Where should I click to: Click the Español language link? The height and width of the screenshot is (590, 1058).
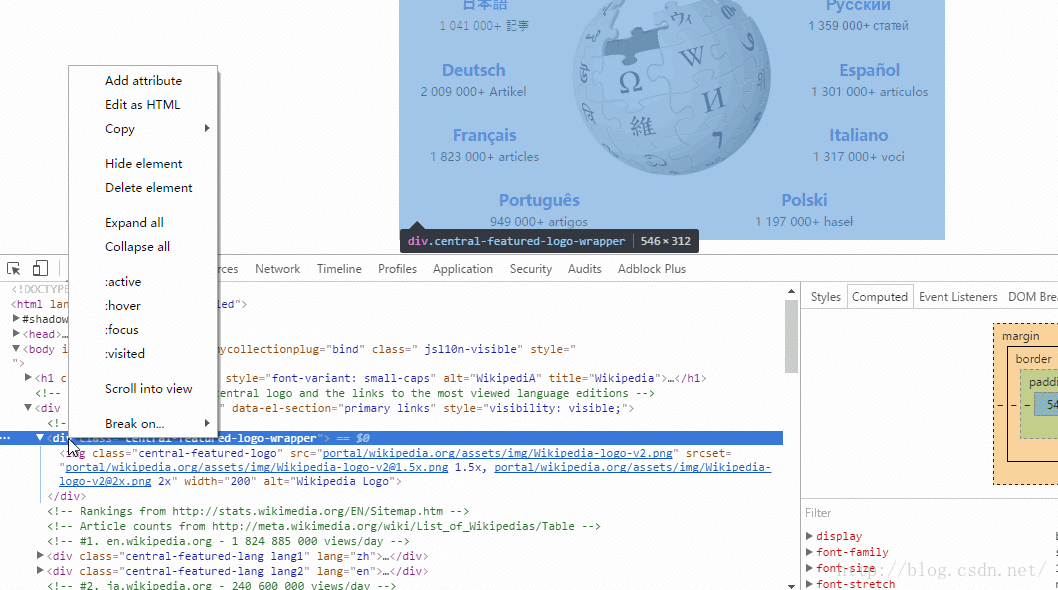[x=870, y=70]
